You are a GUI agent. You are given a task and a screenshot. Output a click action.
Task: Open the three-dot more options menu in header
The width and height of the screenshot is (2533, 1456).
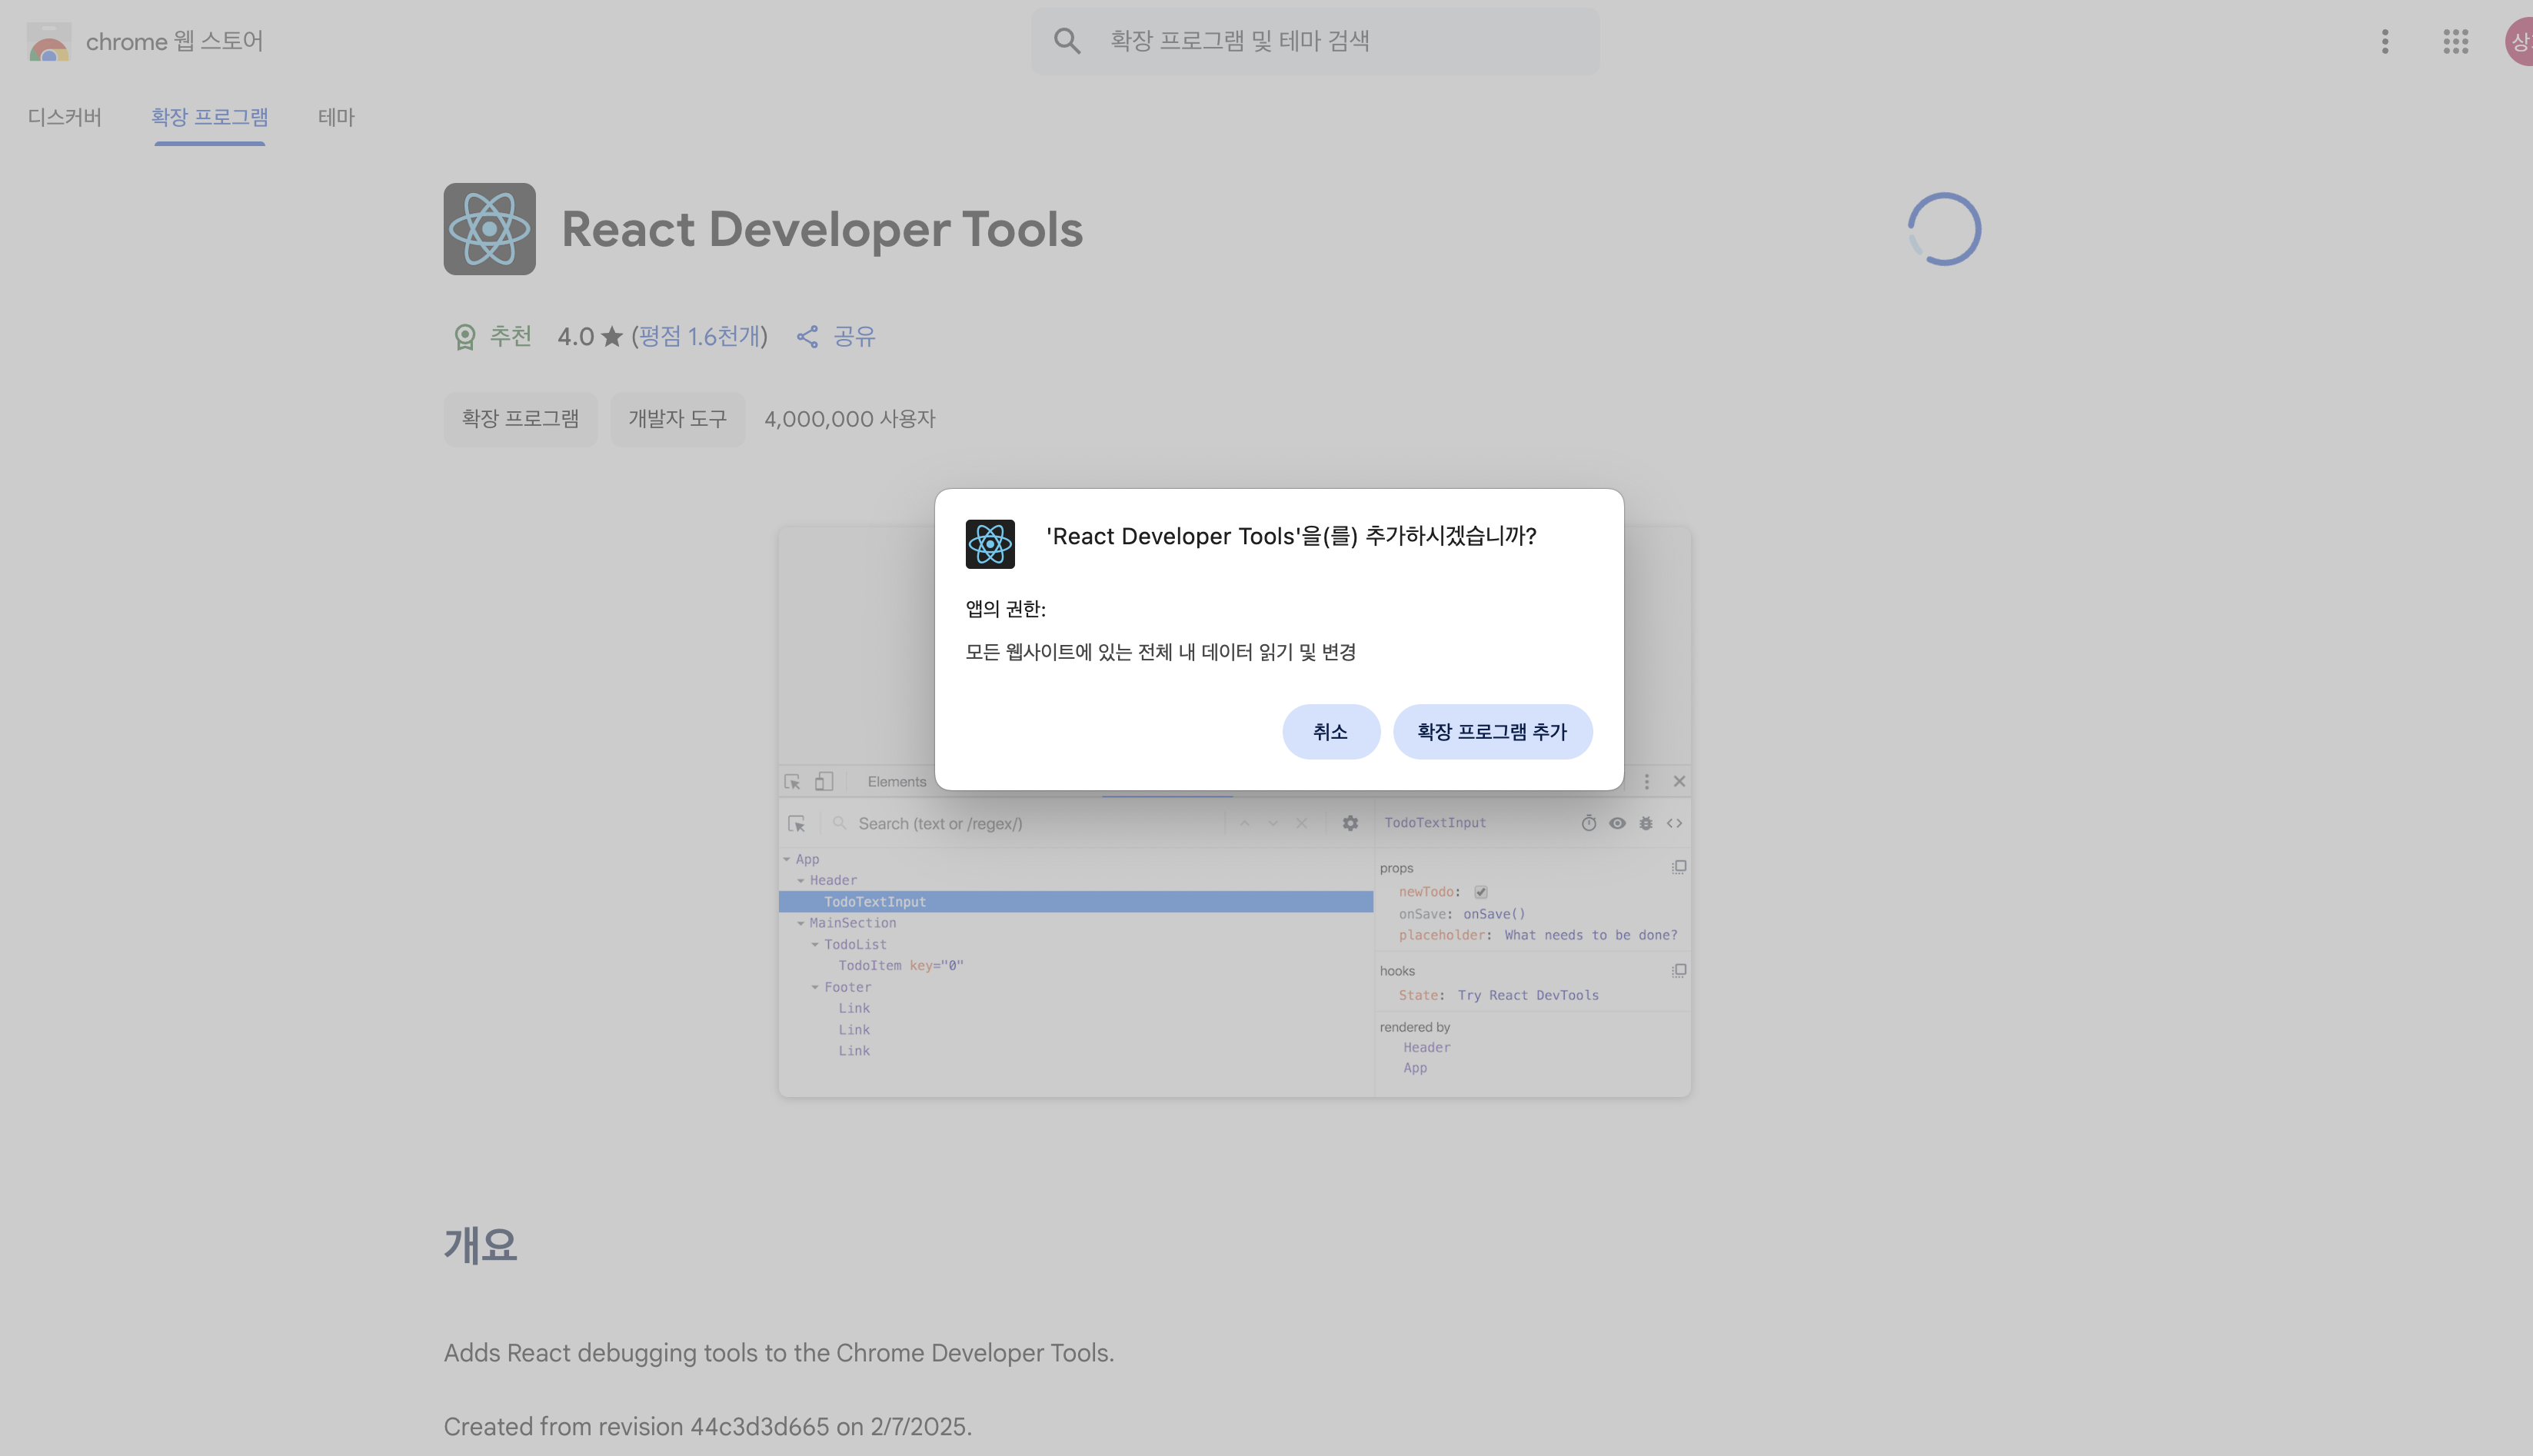pyautogui.click(x=2385, y=41)
